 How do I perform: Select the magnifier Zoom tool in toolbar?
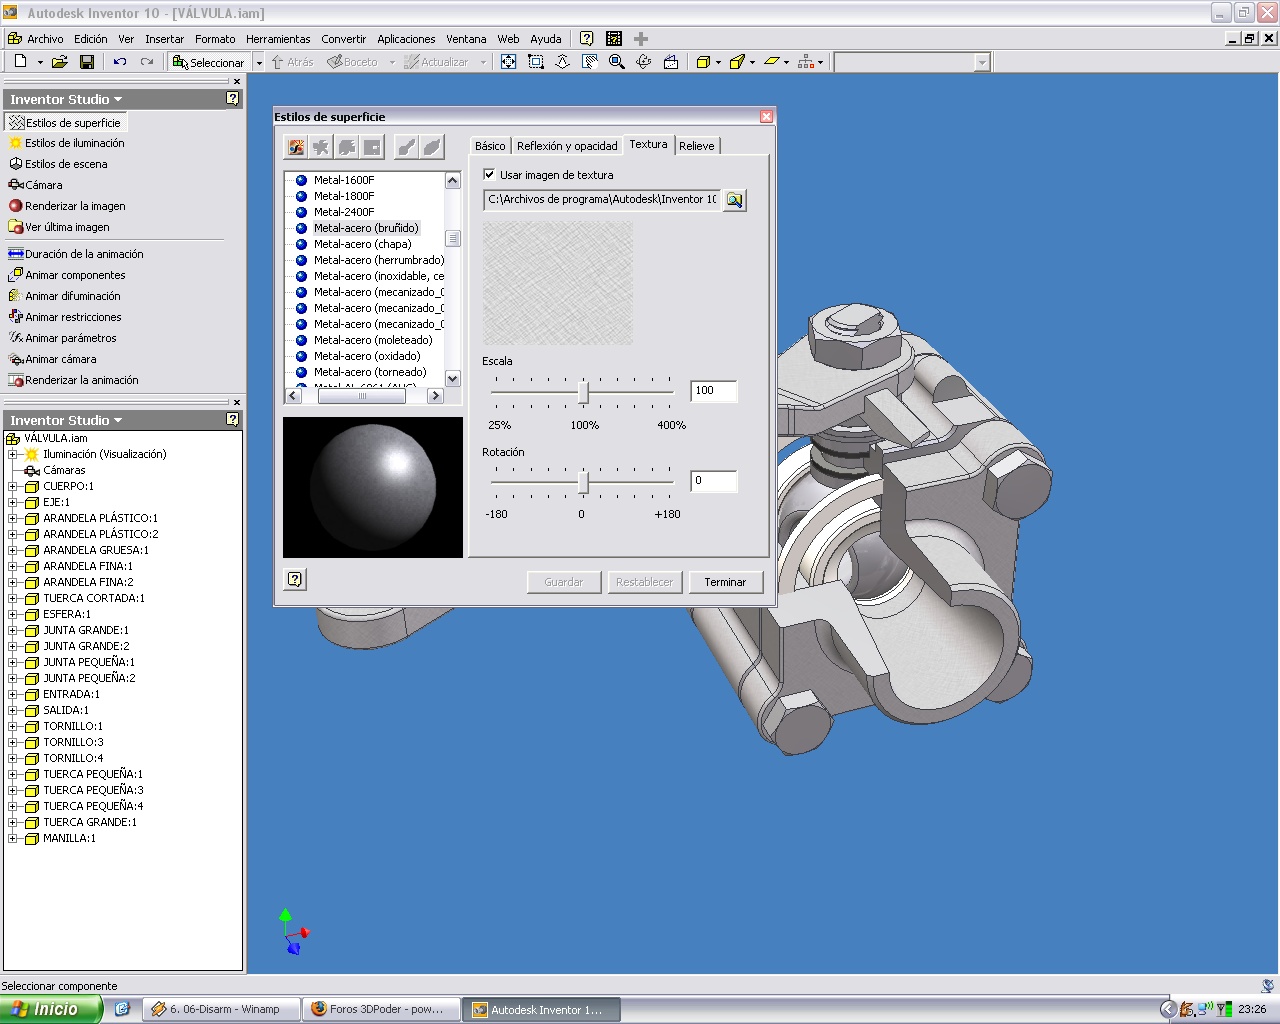click(x=617, y=62)
